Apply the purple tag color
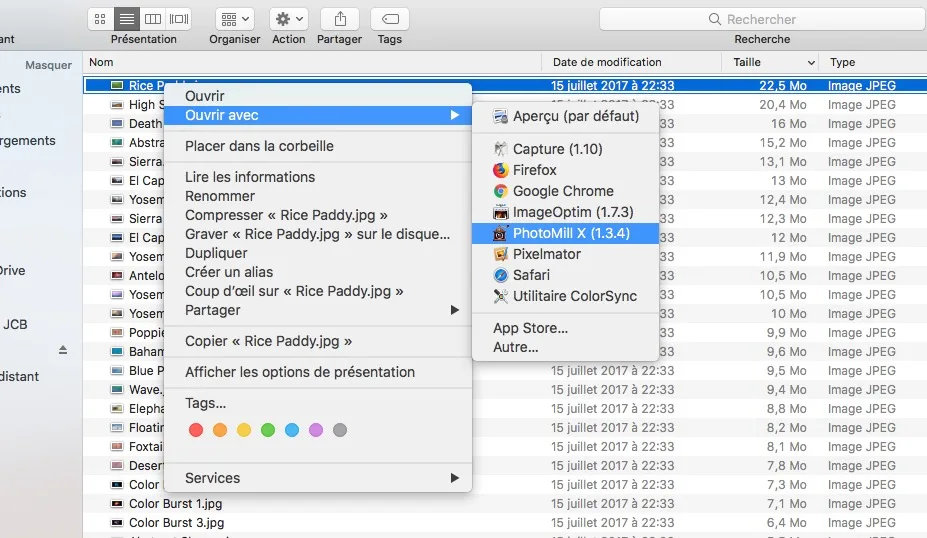This screenshot has width=927, height=538. pos(316,430)
